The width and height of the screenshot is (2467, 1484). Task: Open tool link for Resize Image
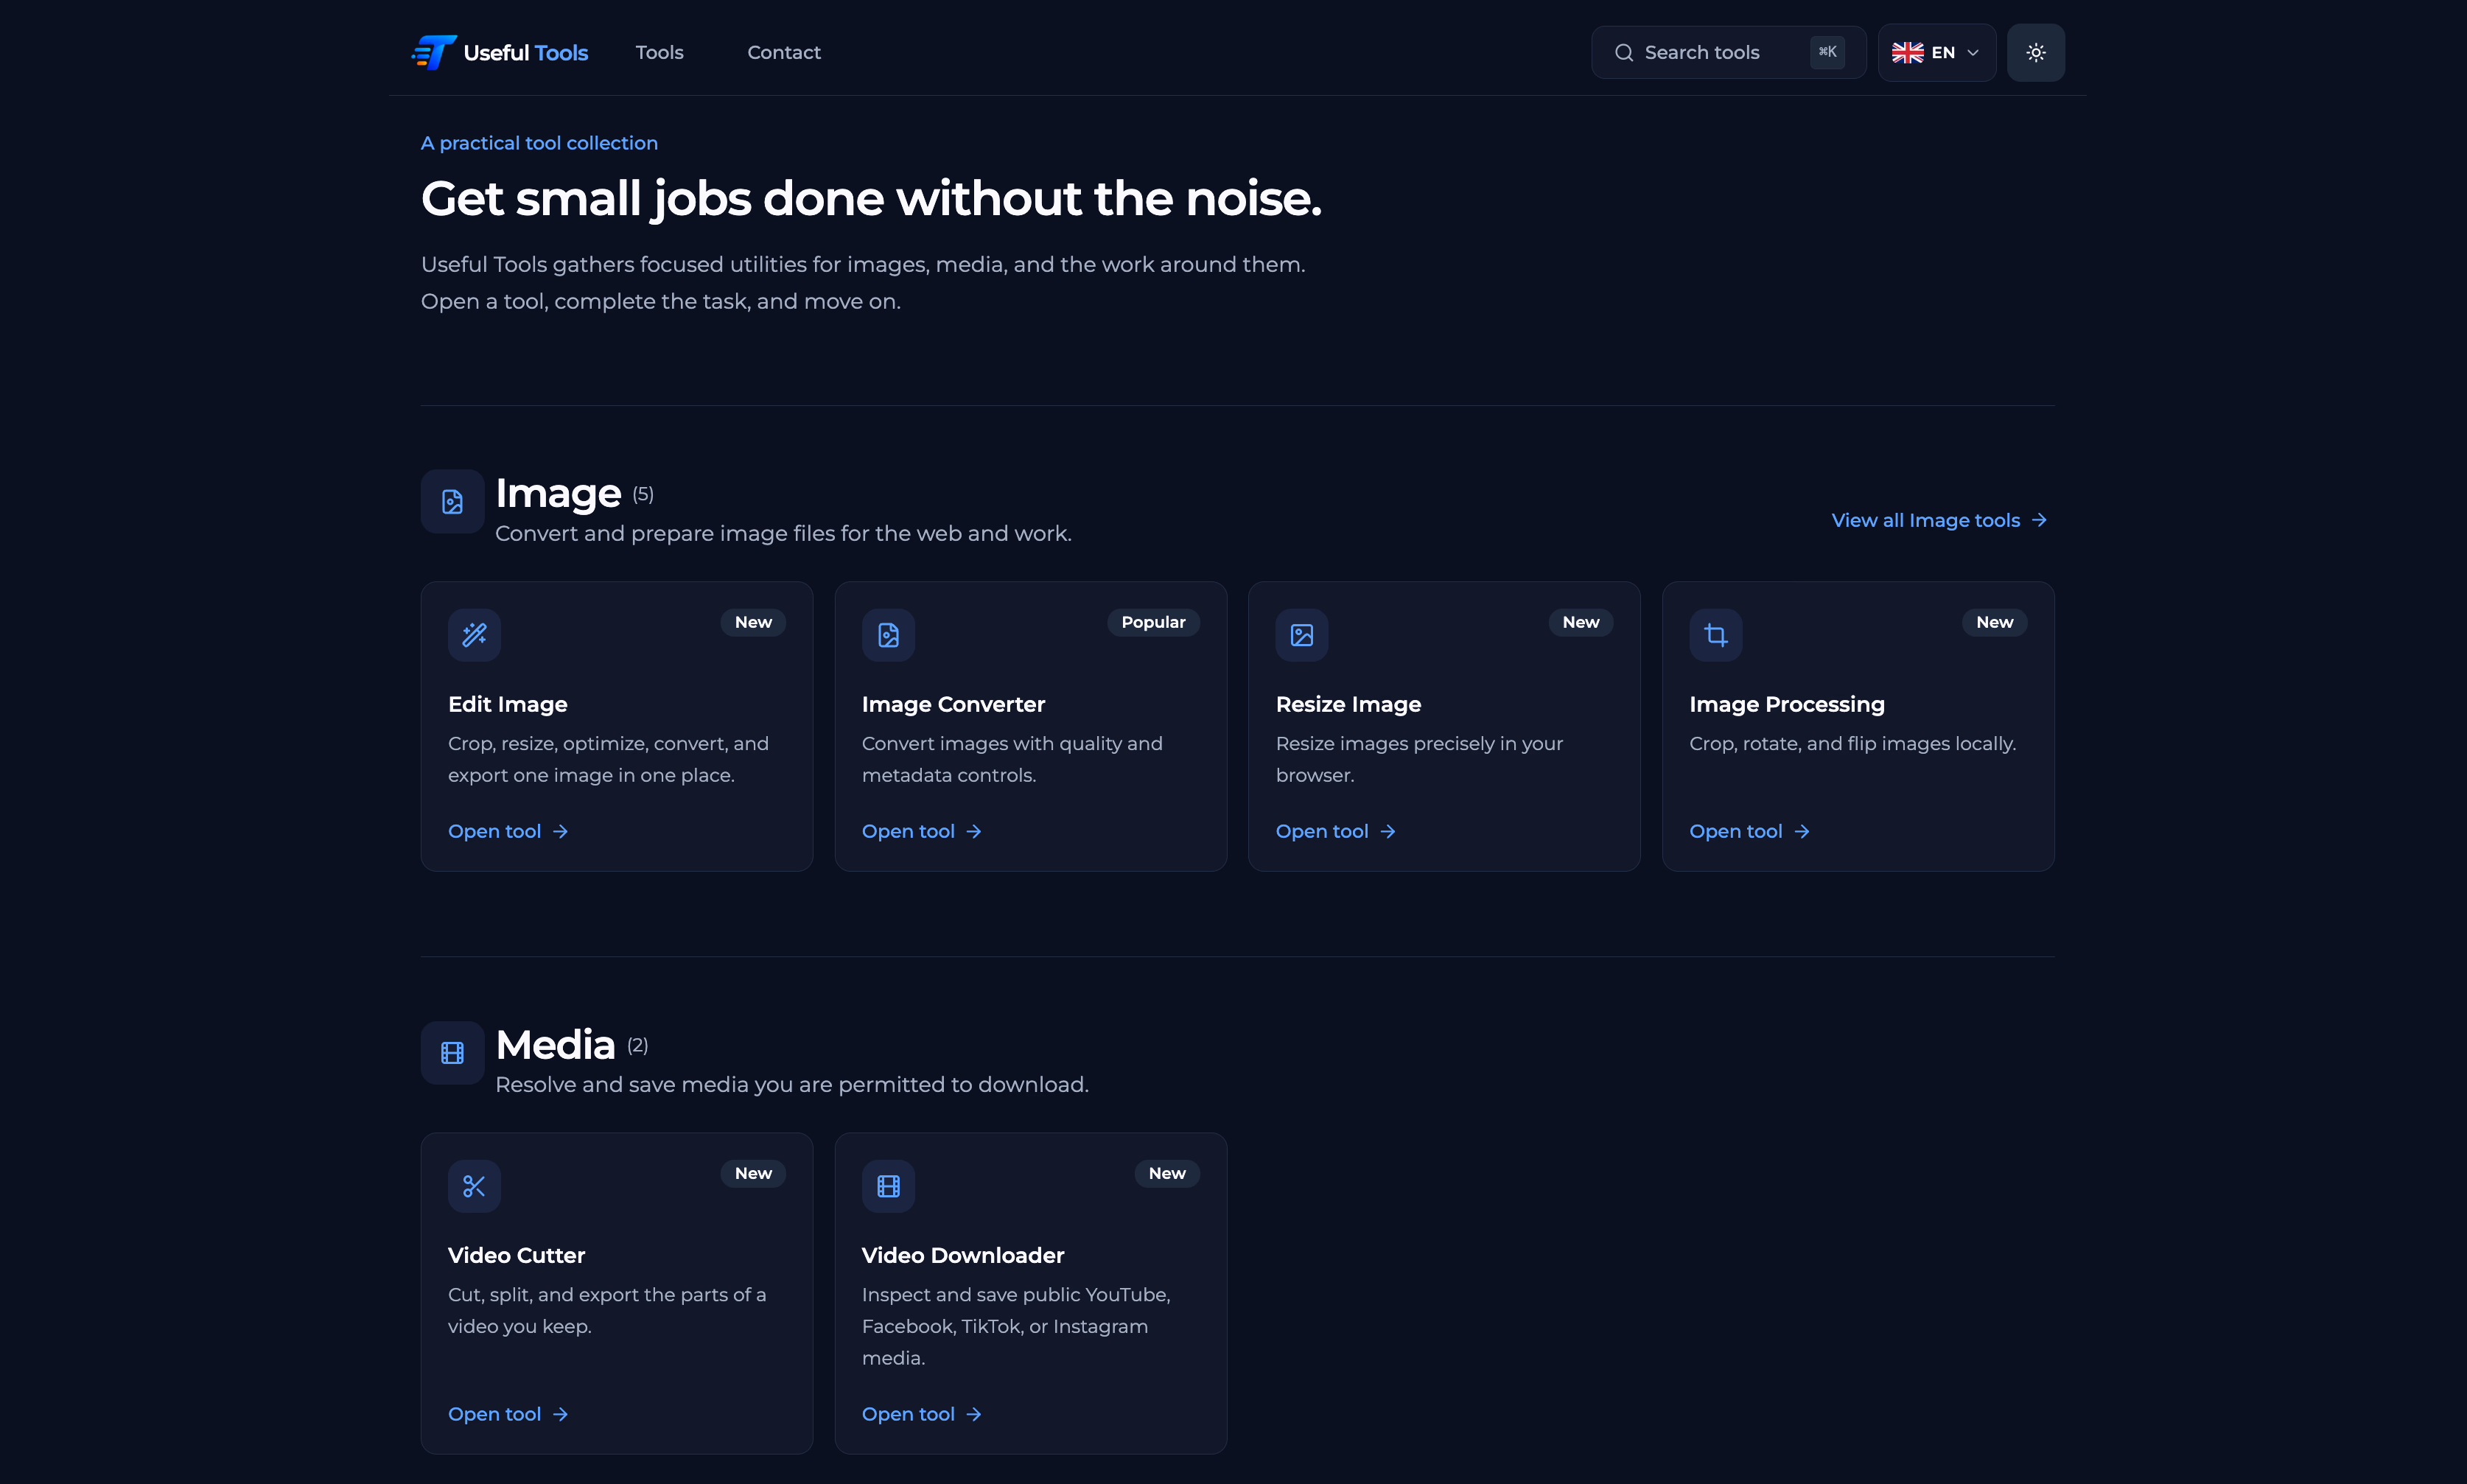pyautogui.click(x=1335, y=831)
